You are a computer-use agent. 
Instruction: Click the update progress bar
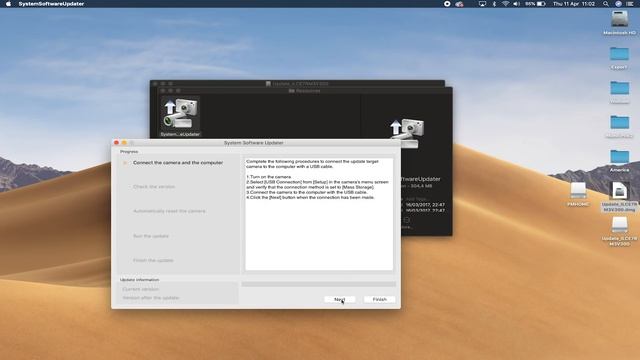coord(318,284)
